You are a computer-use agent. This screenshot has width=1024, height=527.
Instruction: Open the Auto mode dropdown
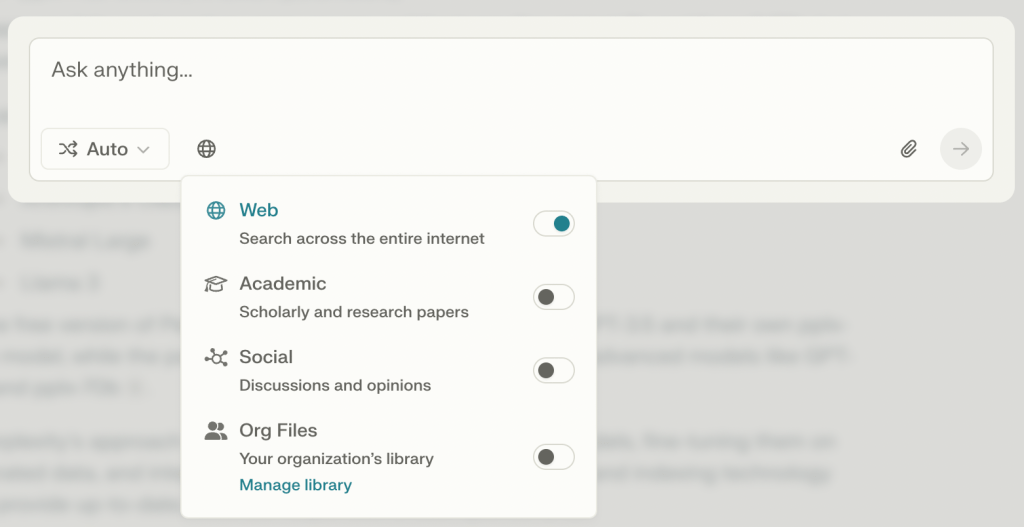(105, 149)
